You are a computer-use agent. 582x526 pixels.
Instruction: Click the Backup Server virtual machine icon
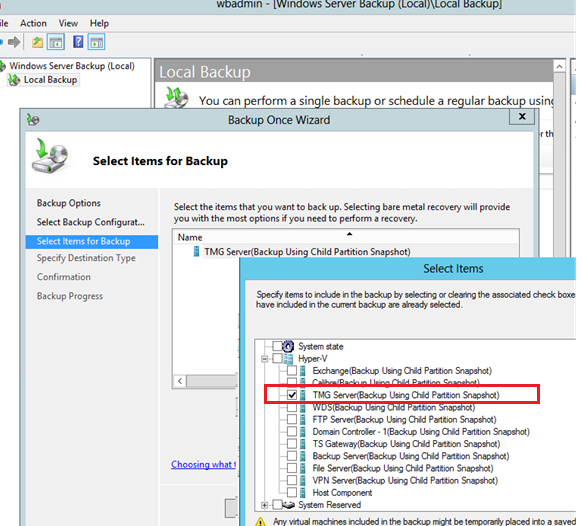[303, 456]
